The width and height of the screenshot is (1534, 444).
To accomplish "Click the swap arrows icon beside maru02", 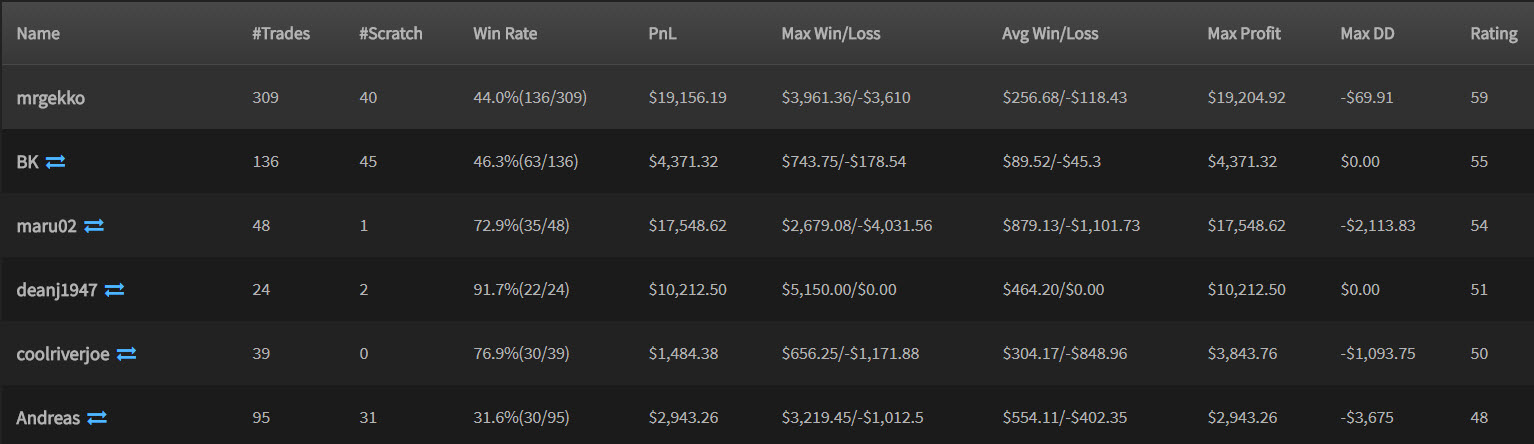I will tap(94, 226).
